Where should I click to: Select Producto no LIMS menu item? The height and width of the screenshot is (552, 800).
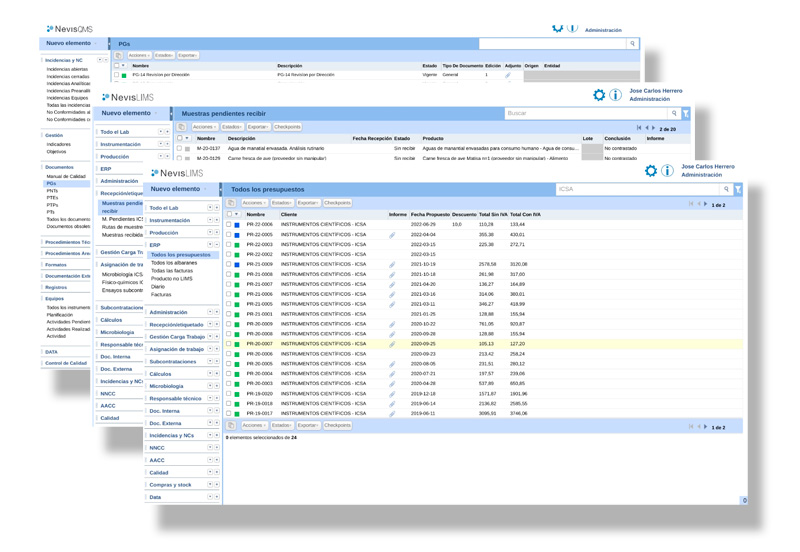tap(172, 279)
